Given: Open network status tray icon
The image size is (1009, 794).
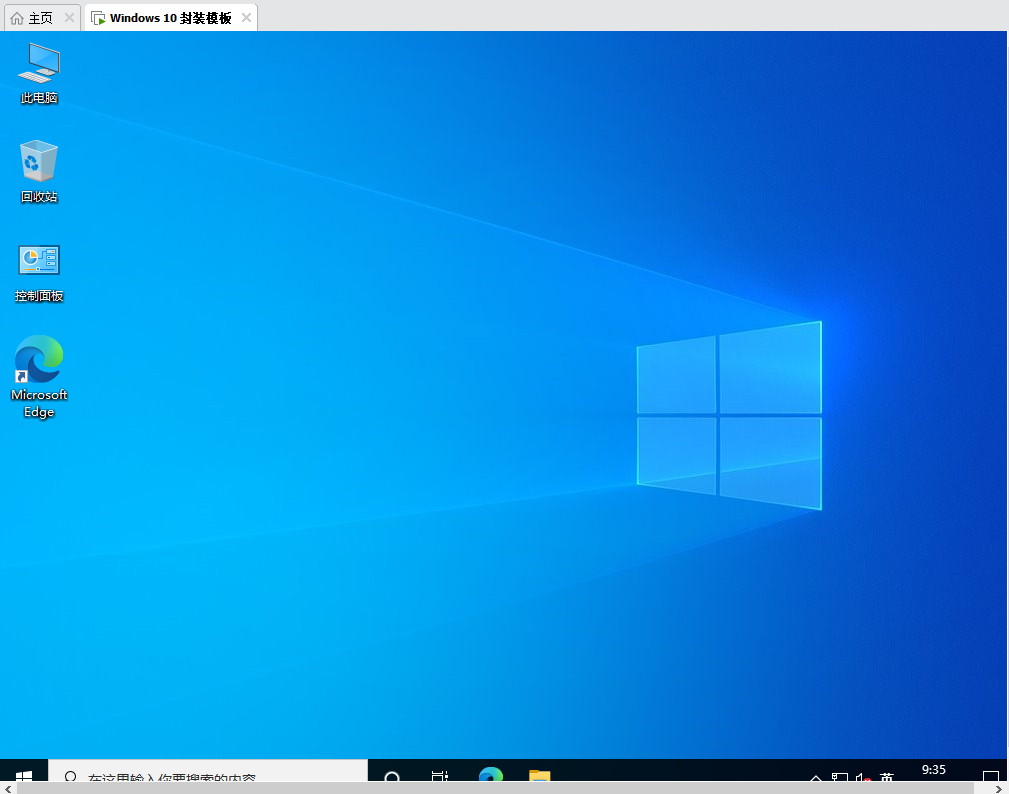Looking at the screenshot, I should point(839,776).
